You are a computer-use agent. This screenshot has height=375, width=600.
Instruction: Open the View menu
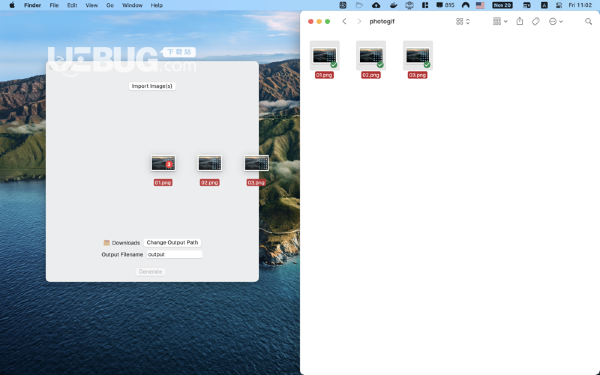tap(91, 5)
